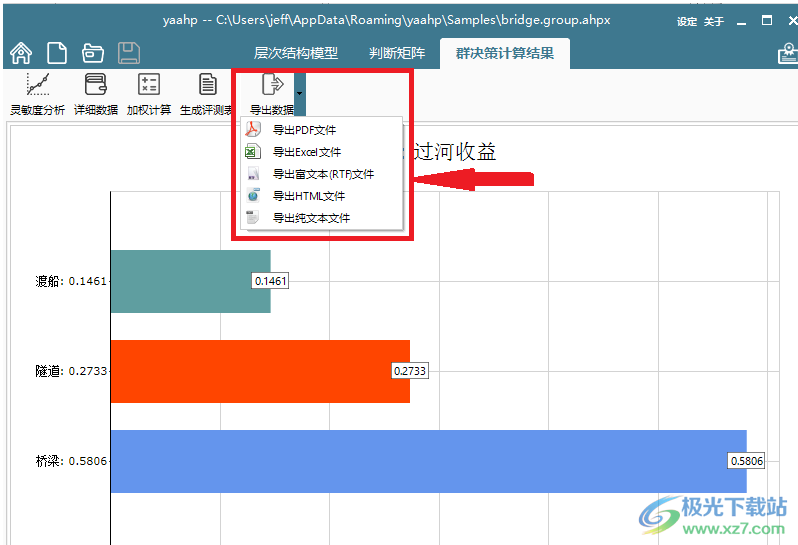The height and width of the screenshot is (545, 798).
Task: Choose 导出Excel文件 from the export menu
Action: [x=322, y=152]
